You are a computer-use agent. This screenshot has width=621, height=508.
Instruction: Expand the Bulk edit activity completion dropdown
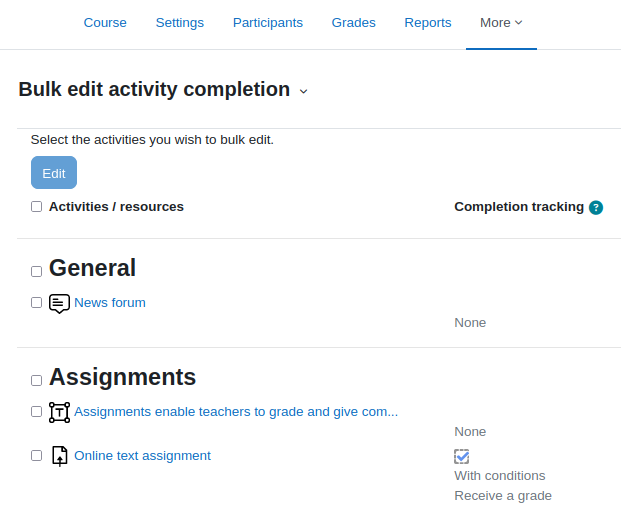click(x=303, y=91)
